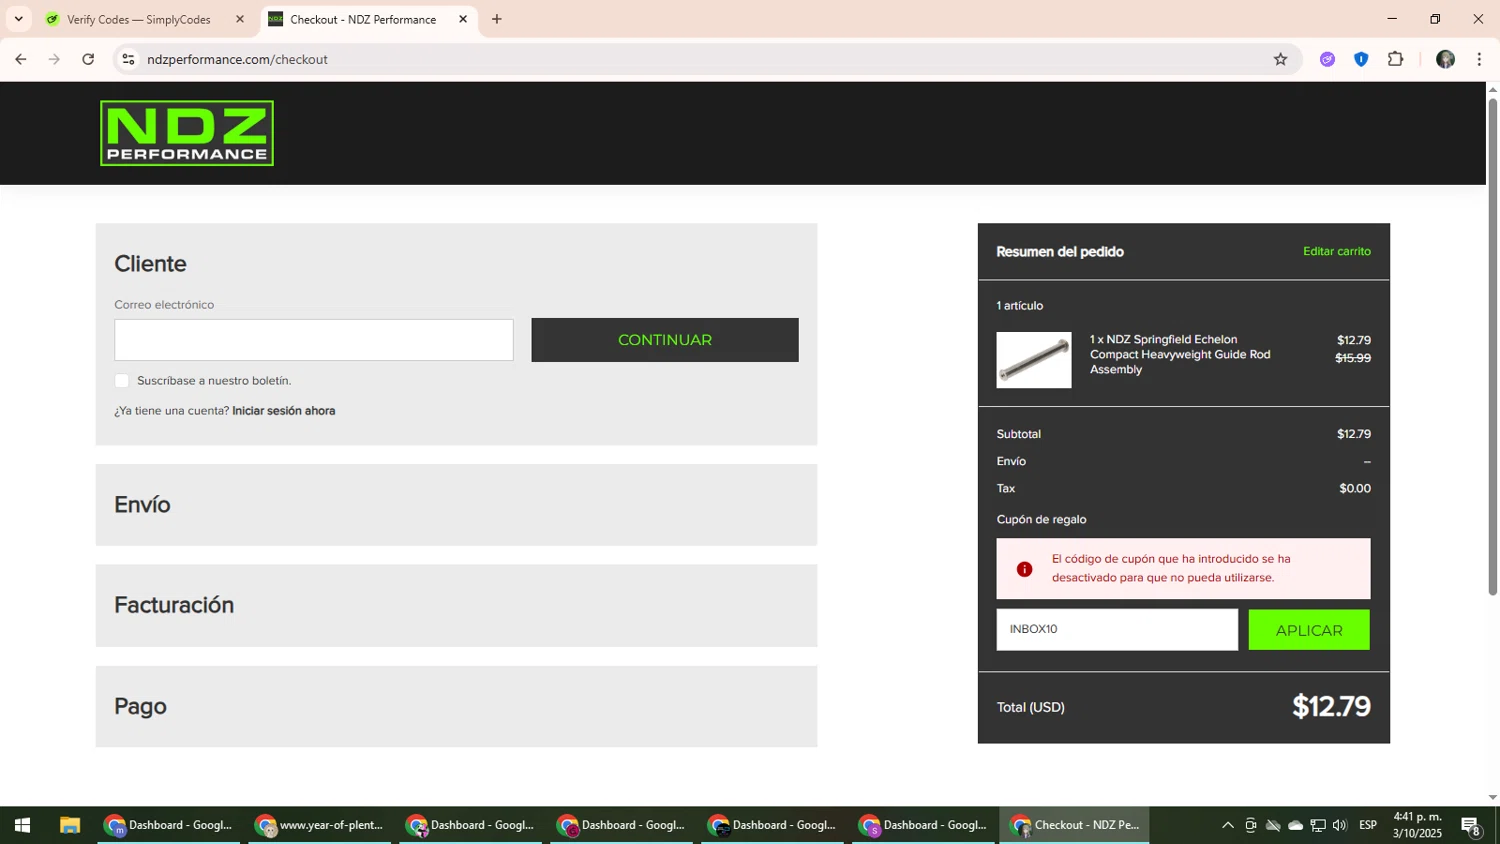Open the notification center icon
The image size is (1500, 844).
(1471, 826)
